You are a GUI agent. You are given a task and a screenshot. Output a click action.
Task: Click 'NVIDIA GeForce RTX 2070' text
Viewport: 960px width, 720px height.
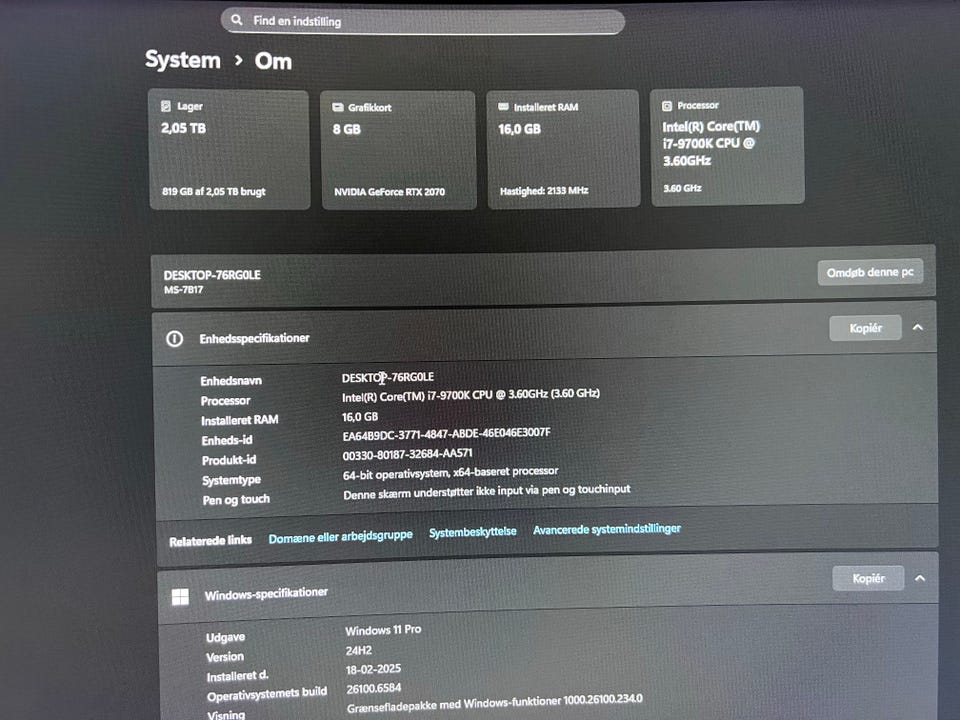[x=389, y=192]
